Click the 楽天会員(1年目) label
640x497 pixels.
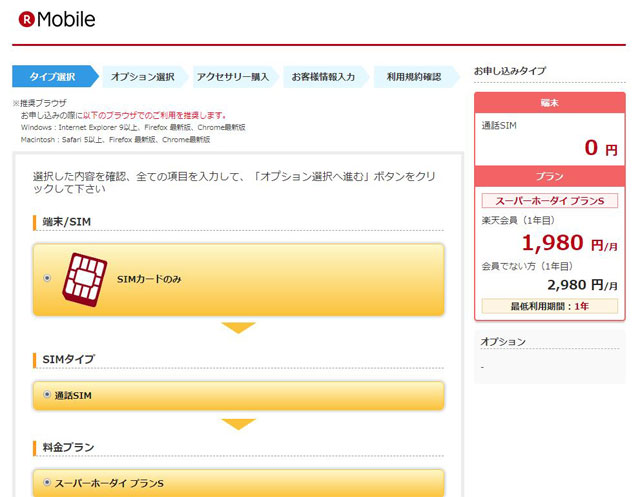click(518, 221)
